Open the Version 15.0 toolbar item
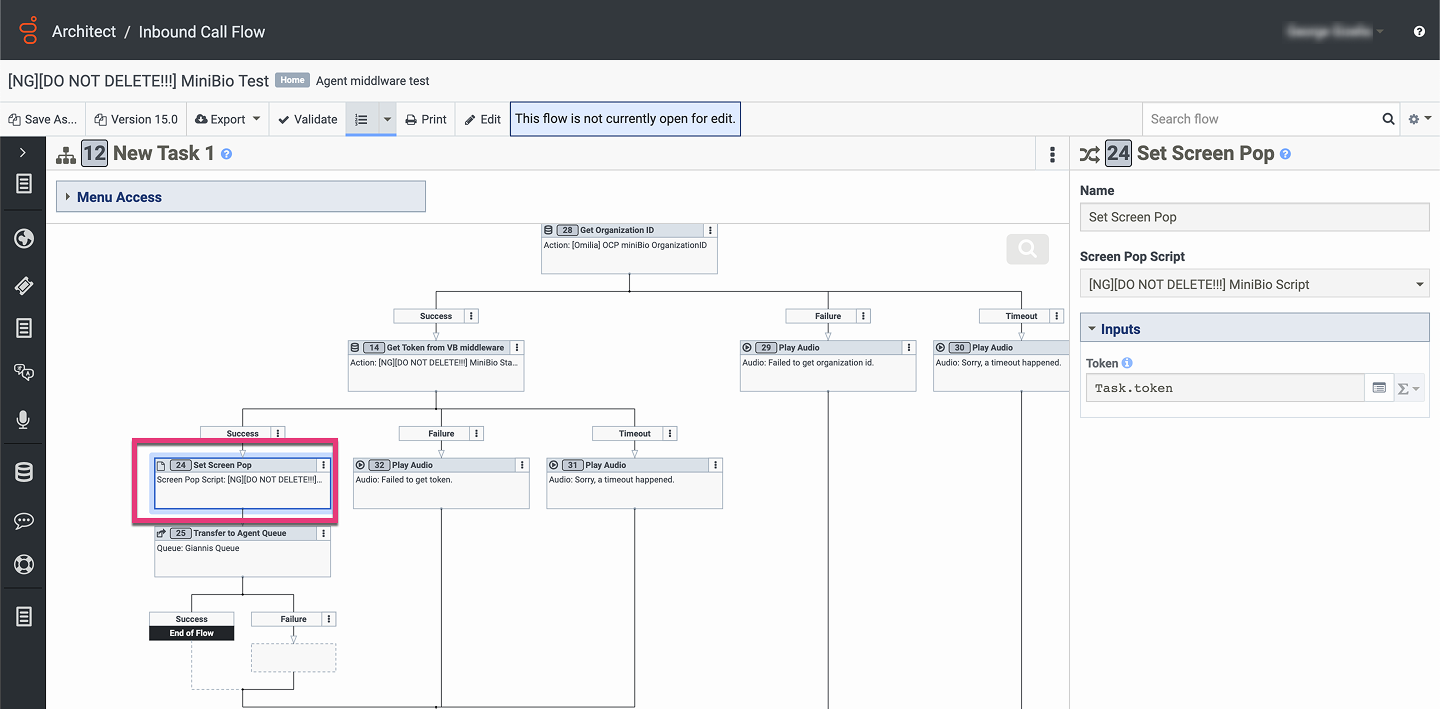 coord(136,119)
